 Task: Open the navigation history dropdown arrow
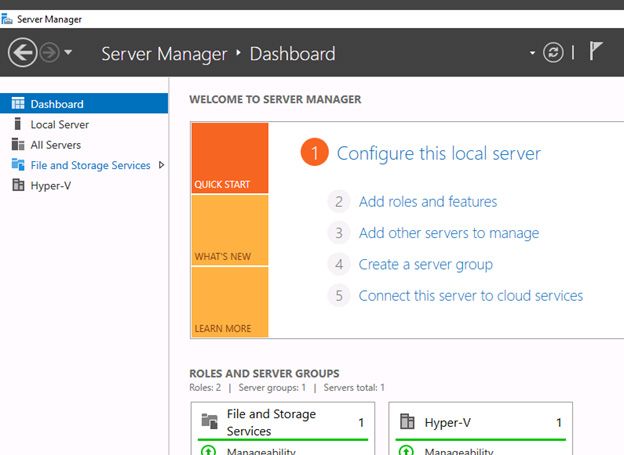tap(69, 54)
